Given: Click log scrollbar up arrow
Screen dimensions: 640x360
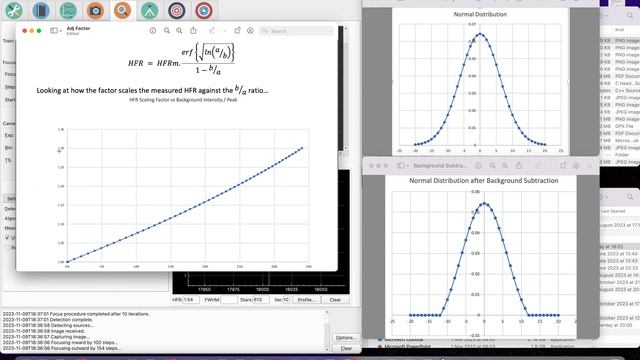Looking at the screenshot, I should pyautogui.click(x=327, y=312).
